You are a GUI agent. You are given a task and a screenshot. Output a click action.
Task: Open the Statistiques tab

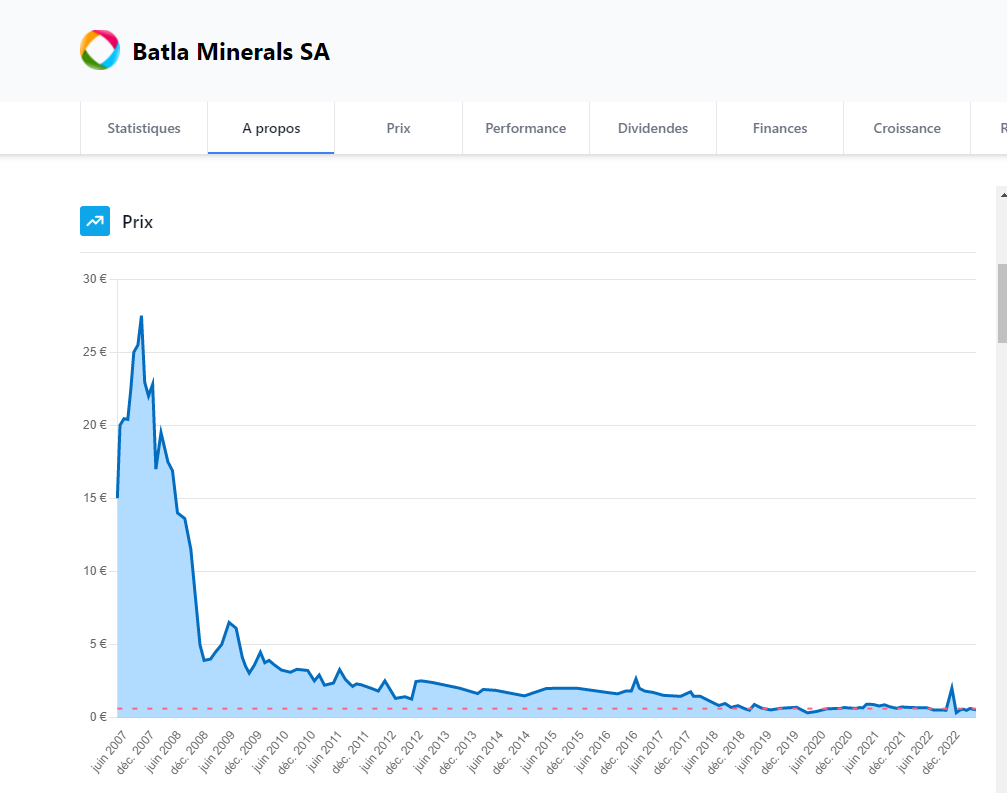(144, 128)
